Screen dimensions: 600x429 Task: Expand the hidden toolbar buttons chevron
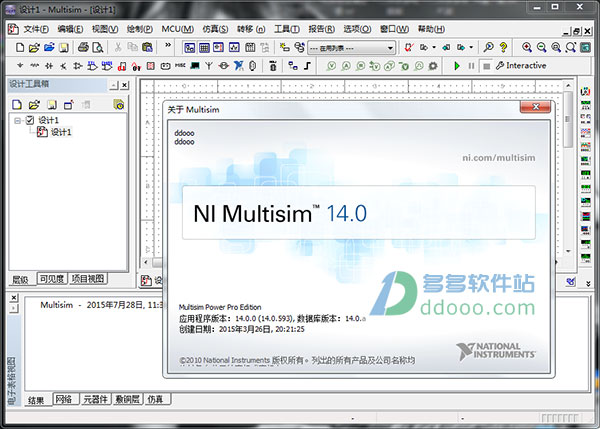click(168, 46)
